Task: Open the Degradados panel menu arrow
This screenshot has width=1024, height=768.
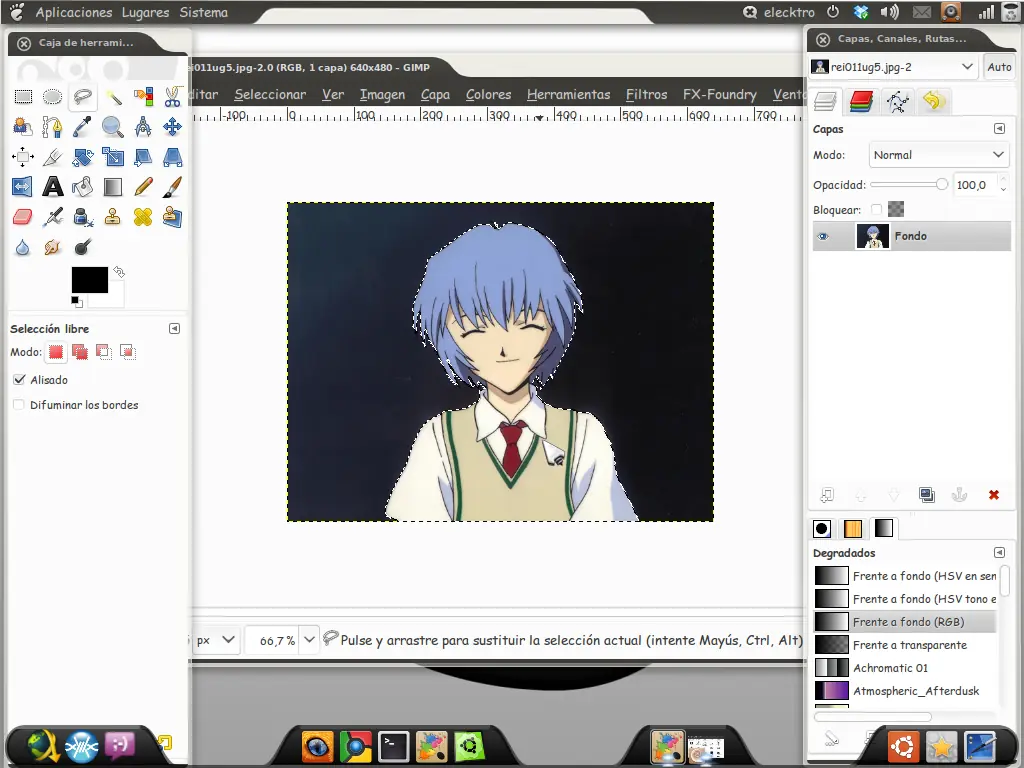Action: pos(999,552)
